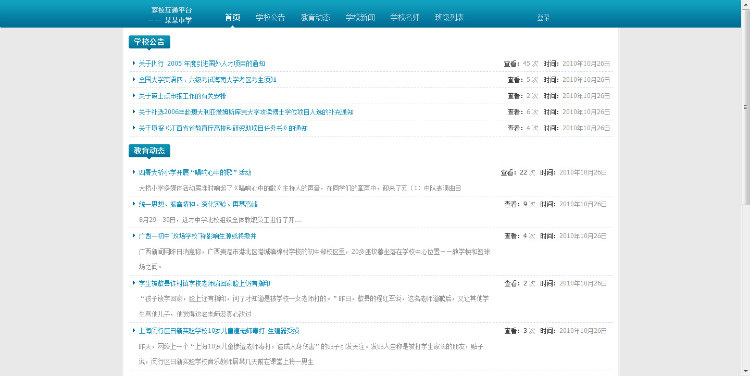
Task: Click the 45 次 view count text
Action: coord(530,64)
